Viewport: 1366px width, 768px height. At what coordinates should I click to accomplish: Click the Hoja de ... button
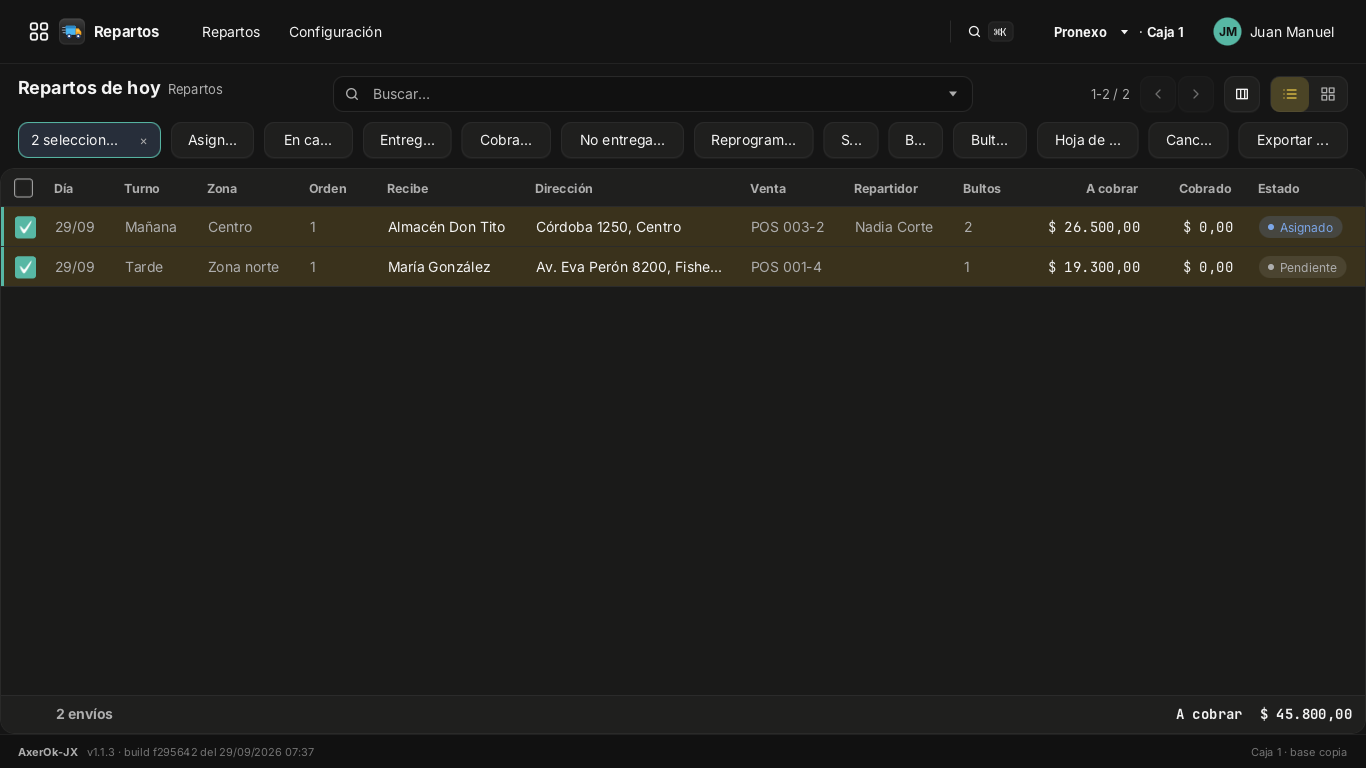1088,140
